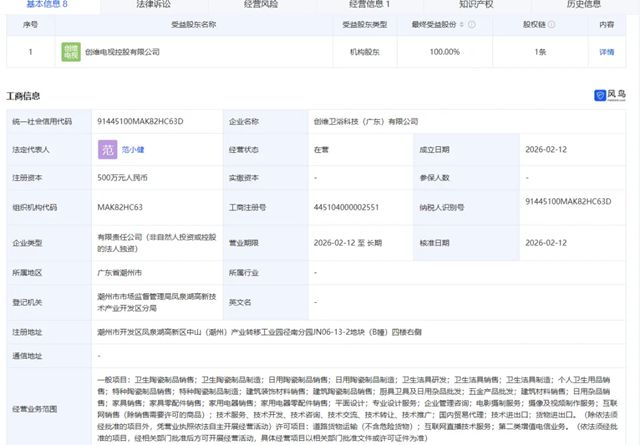Image resolution: width=640 pixels, height=445 pixels.
Task: Select company name 创维卫浴科技（广东）有限公司
Action: [366, 121]
